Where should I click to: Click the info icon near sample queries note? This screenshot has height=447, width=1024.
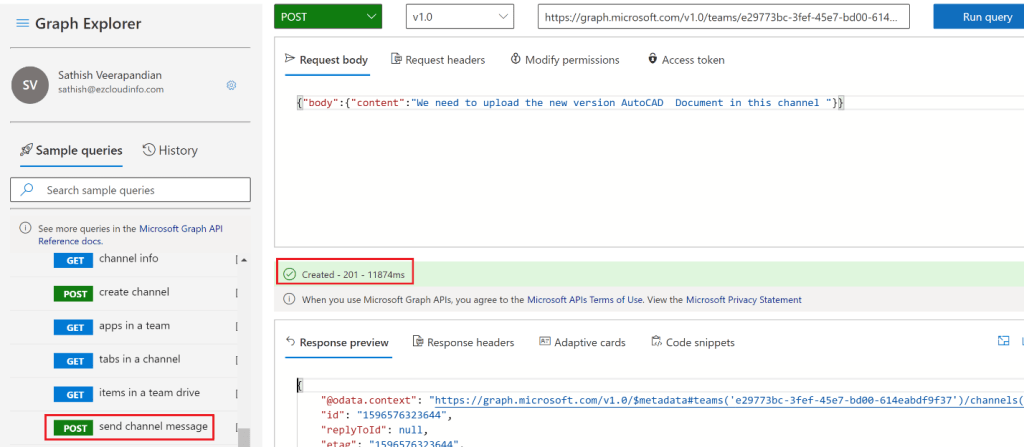25,229
